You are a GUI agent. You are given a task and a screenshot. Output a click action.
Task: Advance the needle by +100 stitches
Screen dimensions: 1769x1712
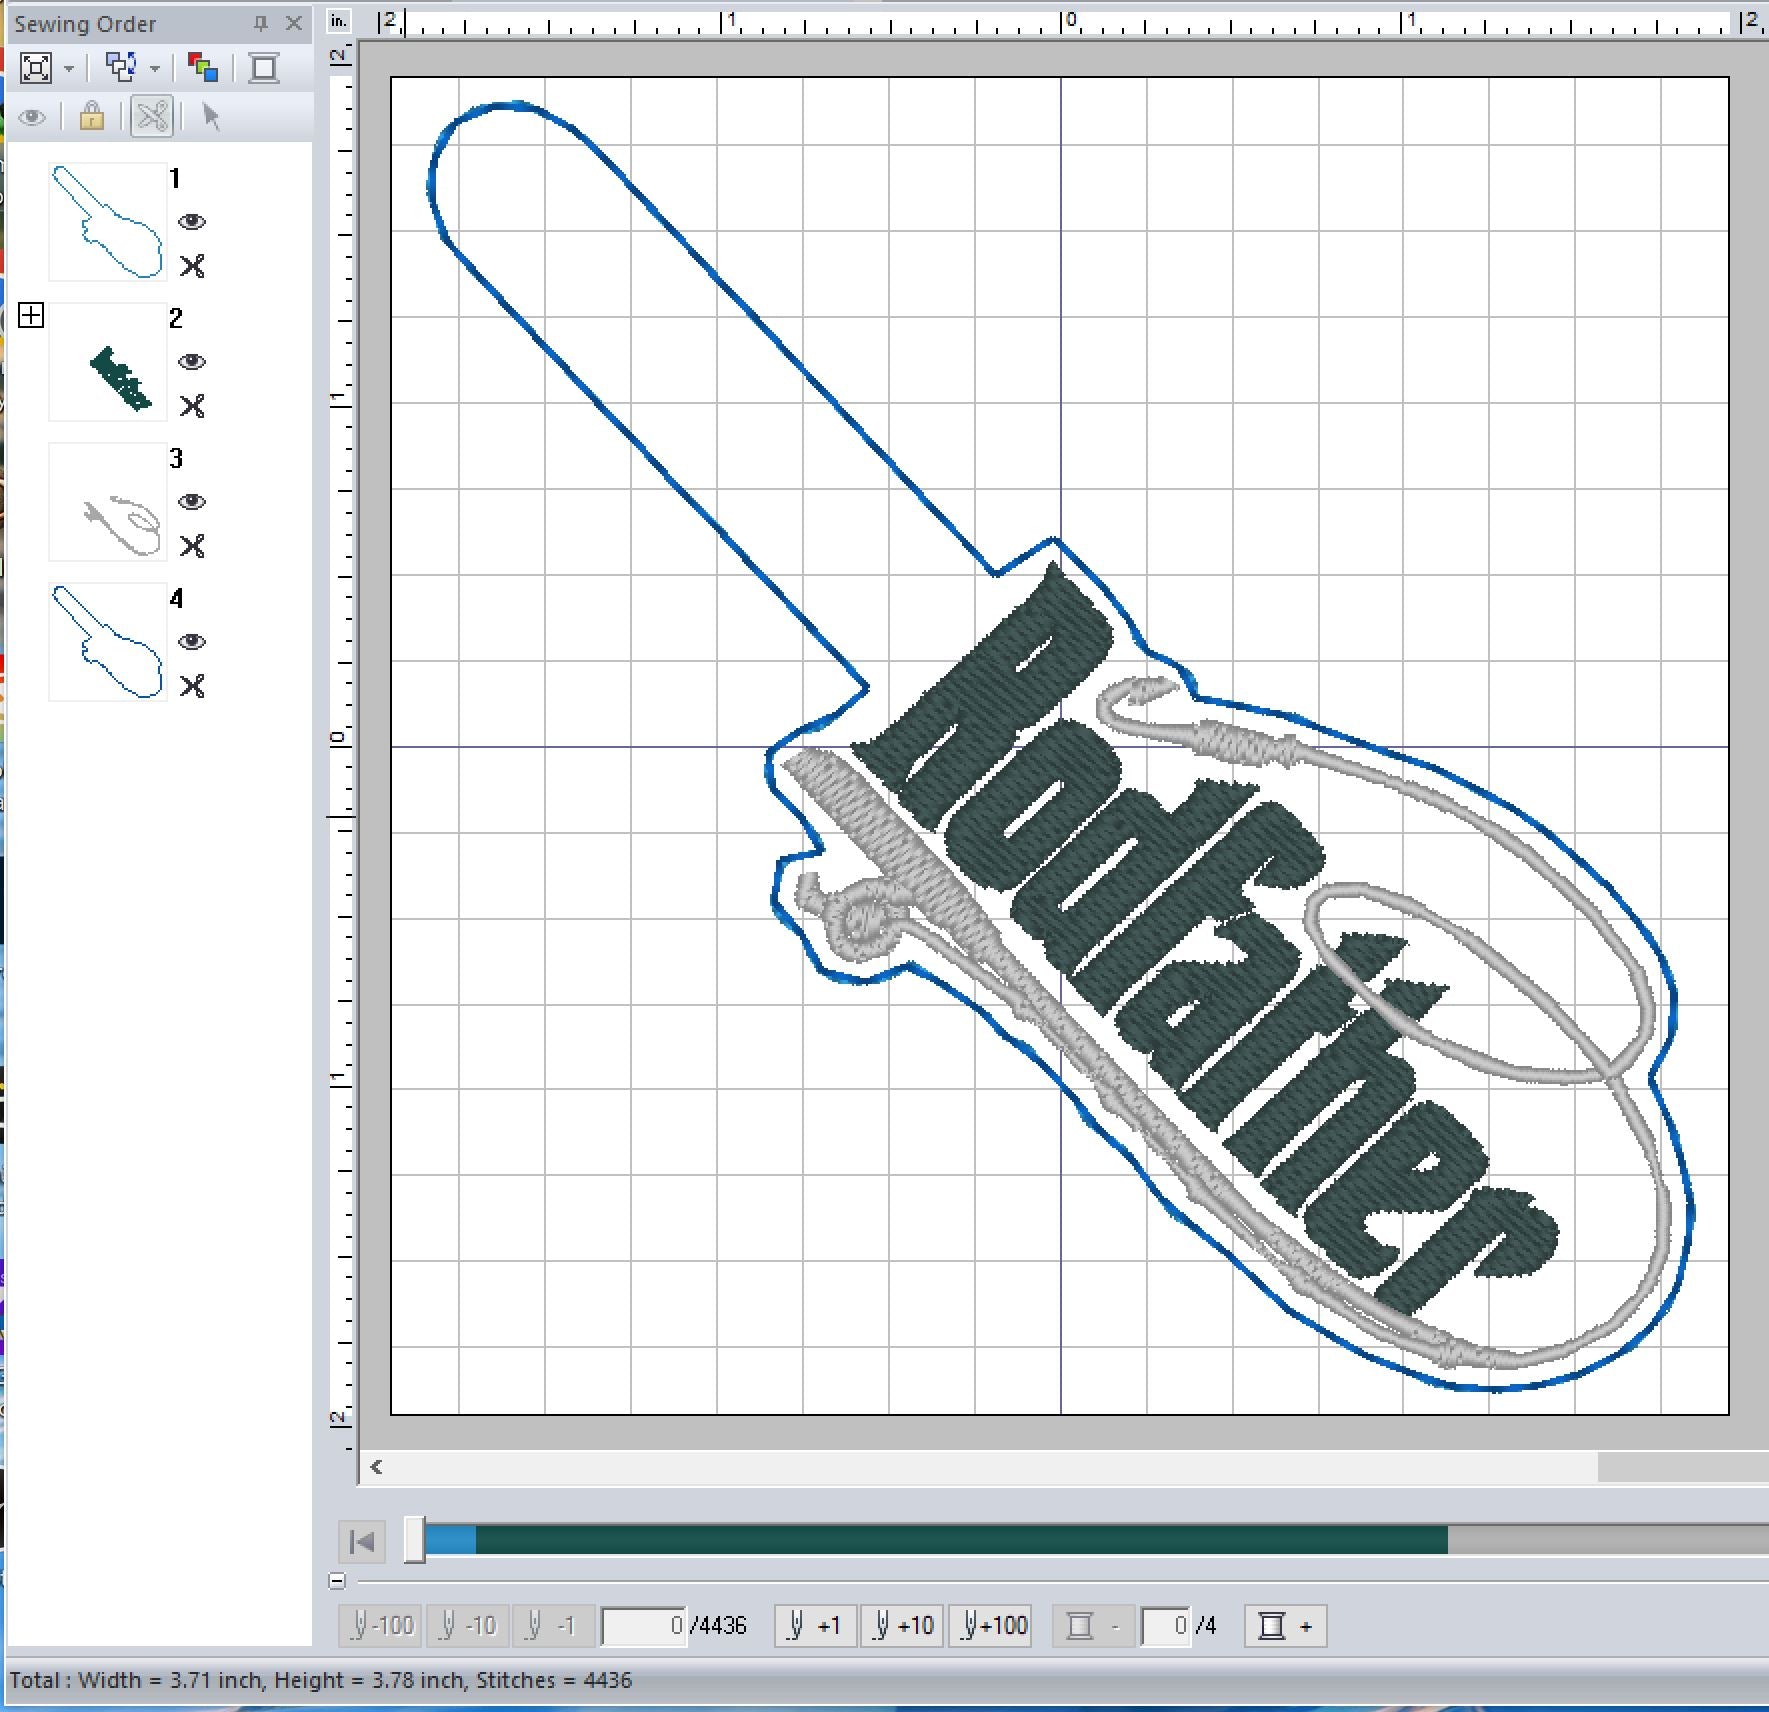click(x=993, y=1626)
